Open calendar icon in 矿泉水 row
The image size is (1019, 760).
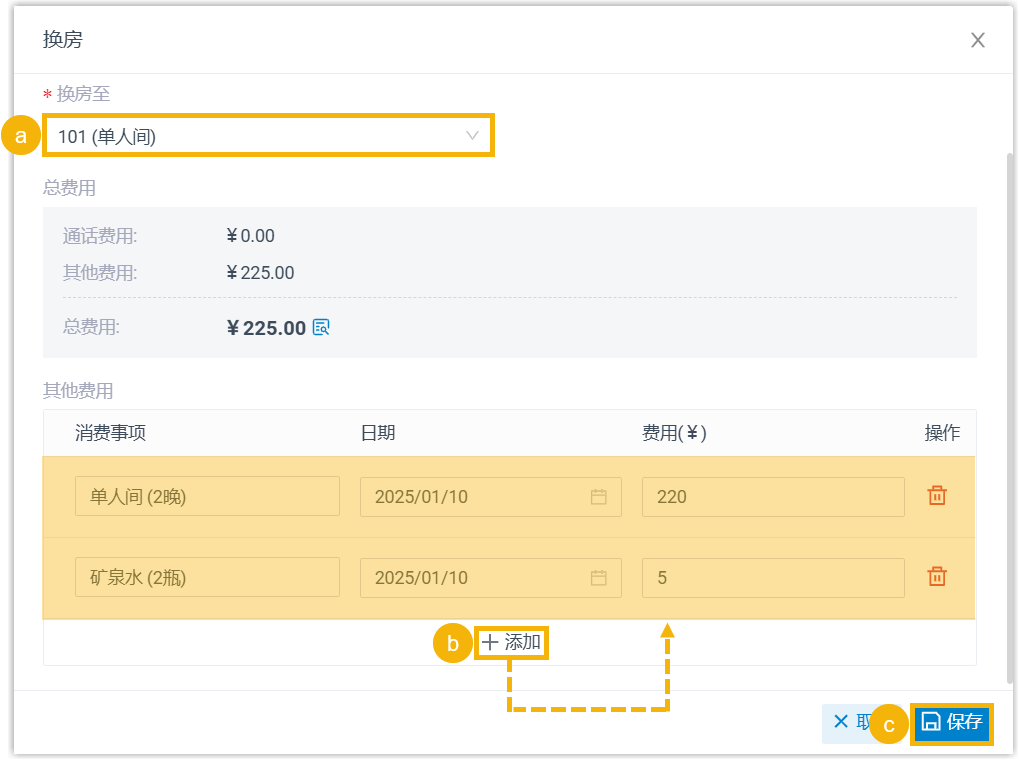(598, 578)
